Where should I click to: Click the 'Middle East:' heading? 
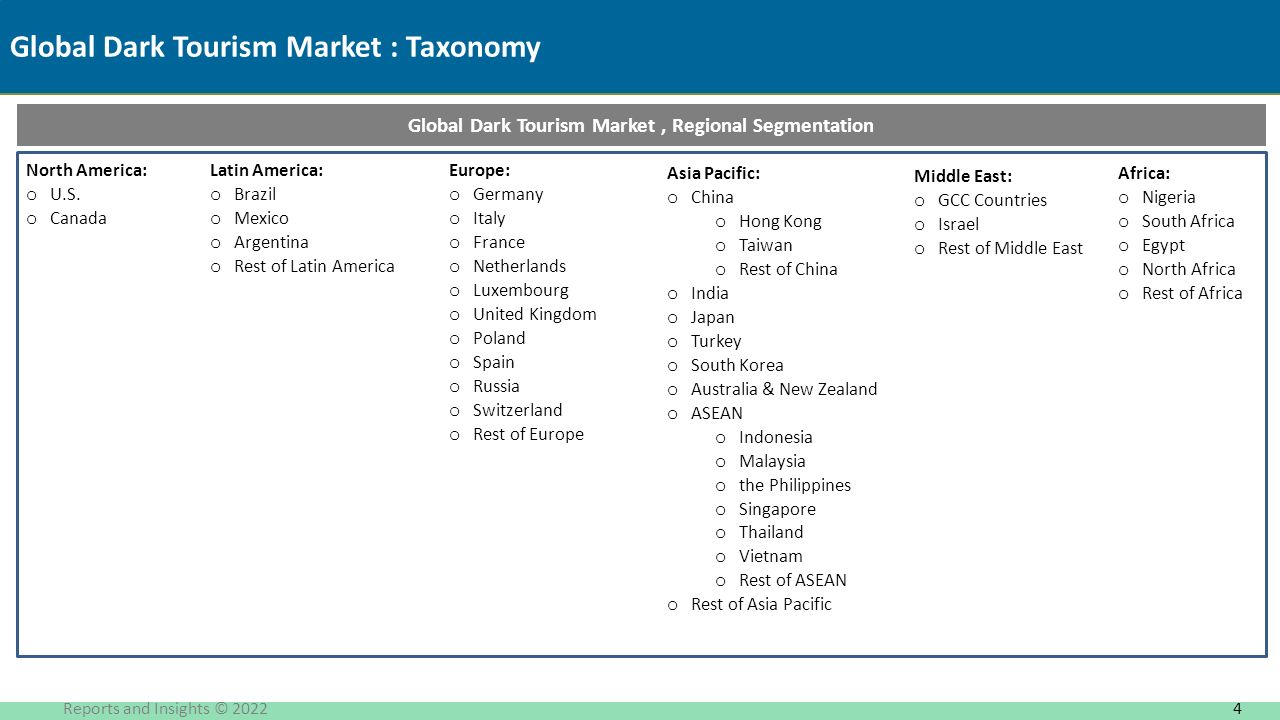(963, 176)
